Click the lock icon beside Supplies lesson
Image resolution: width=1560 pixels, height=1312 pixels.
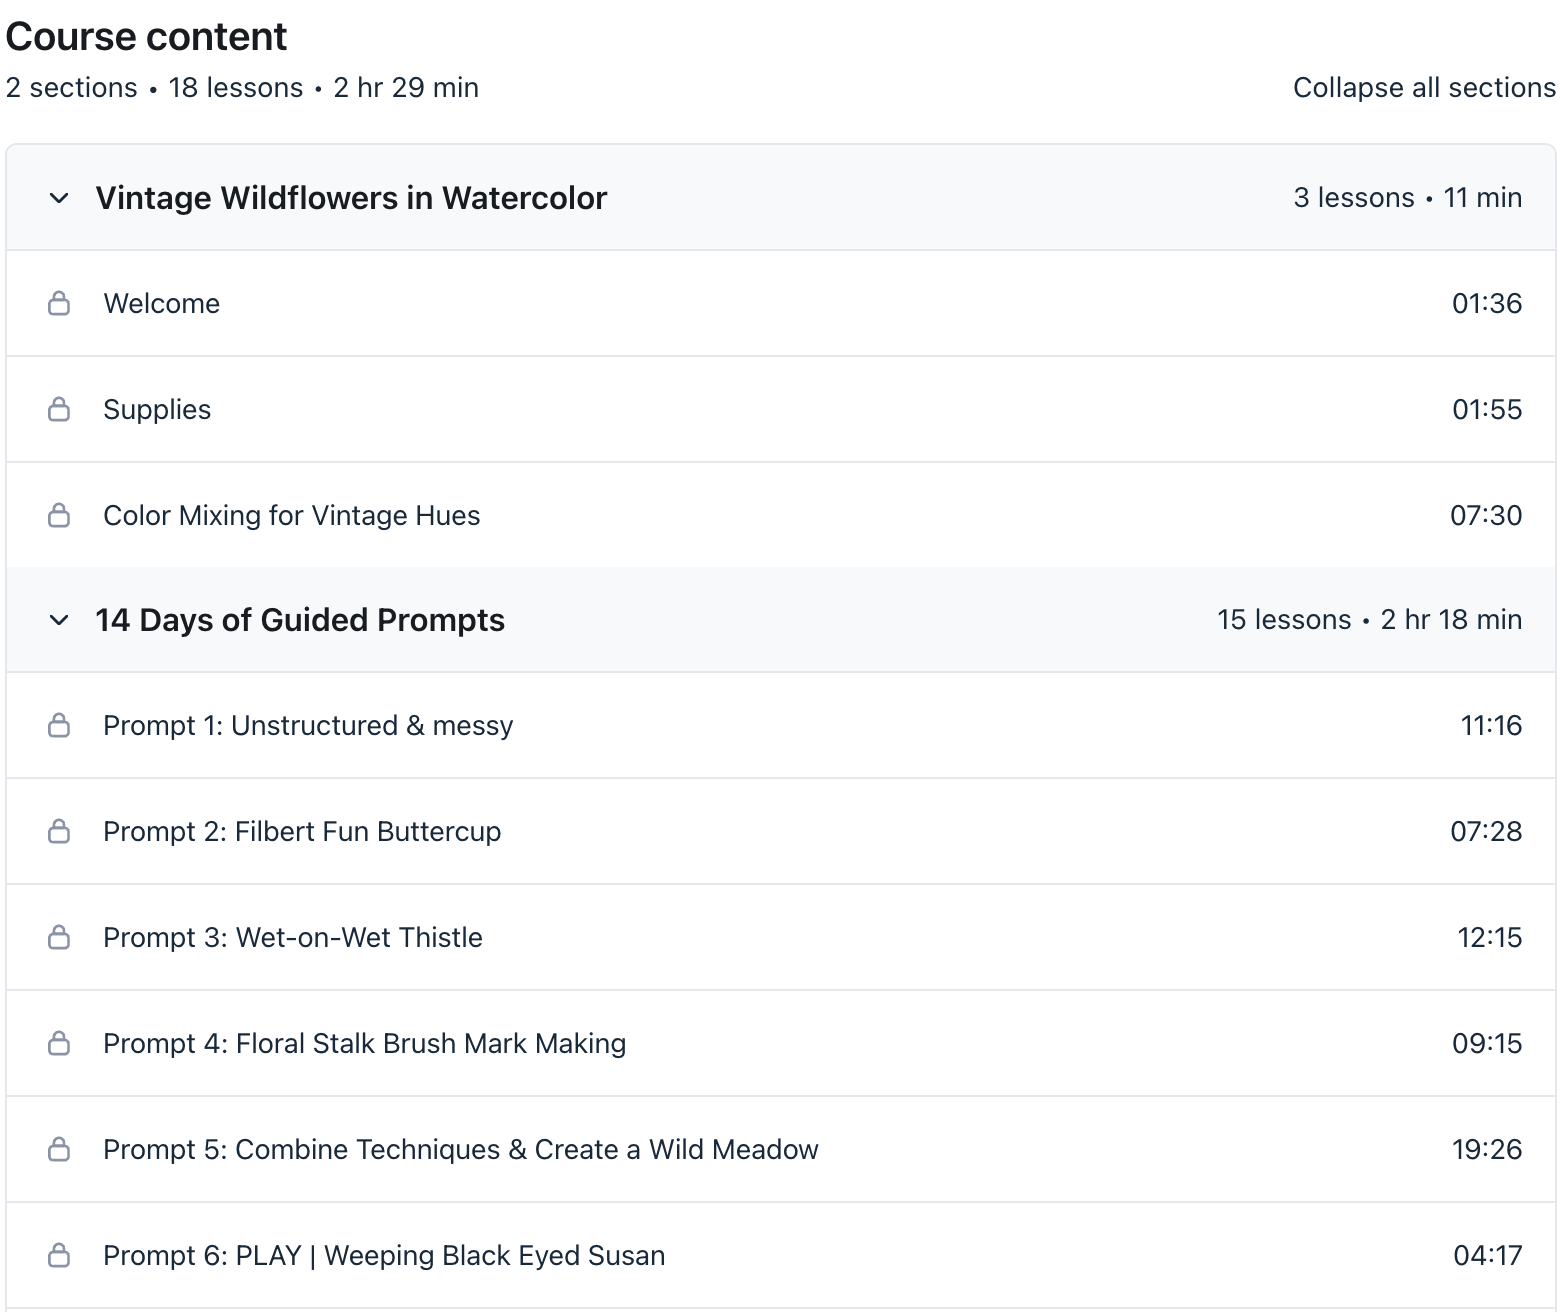click(x=59, y=410)
